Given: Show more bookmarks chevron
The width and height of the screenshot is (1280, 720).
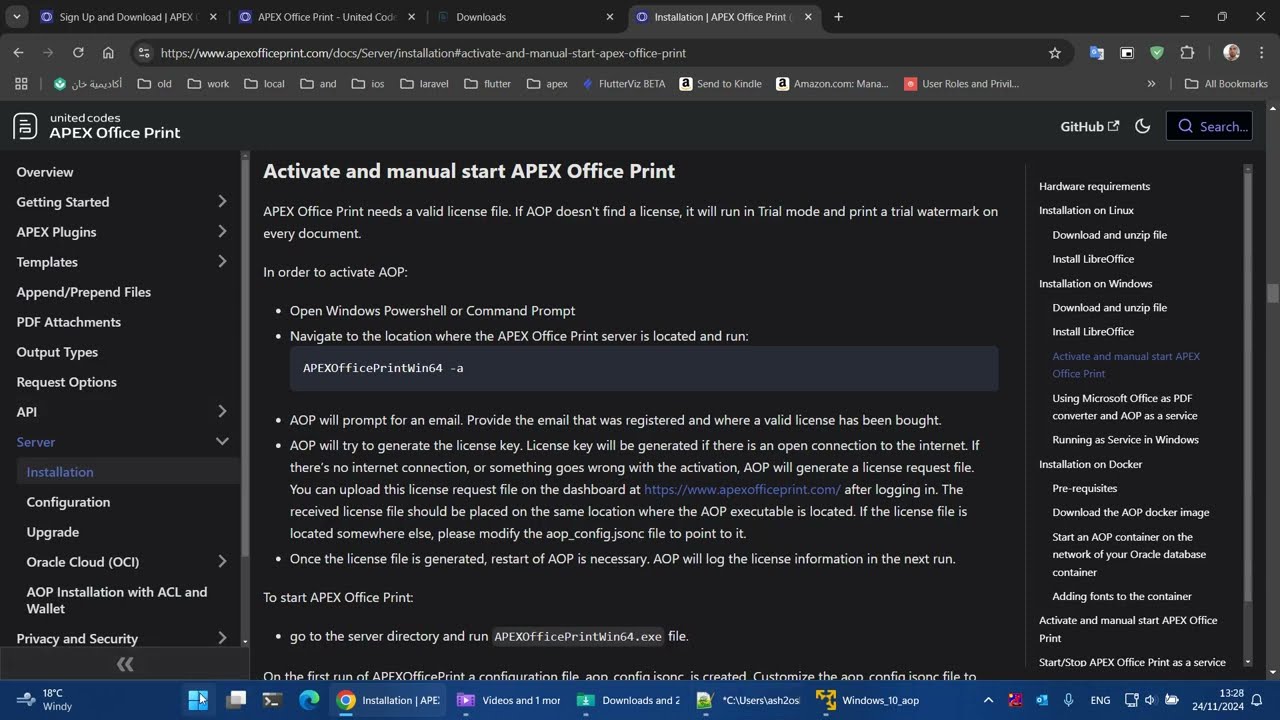Looking at the screenshot, I should pos(1151,84).
